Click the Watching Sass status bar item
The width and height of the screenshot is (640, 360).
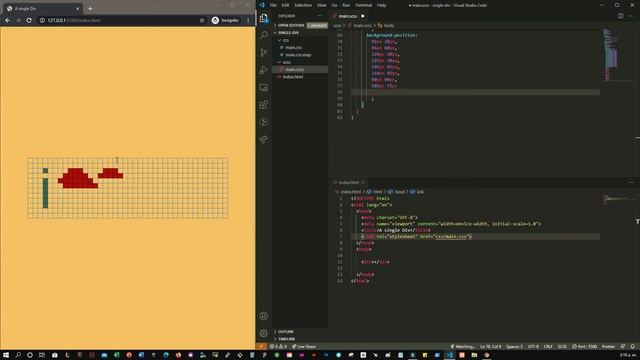pos(462,347)
